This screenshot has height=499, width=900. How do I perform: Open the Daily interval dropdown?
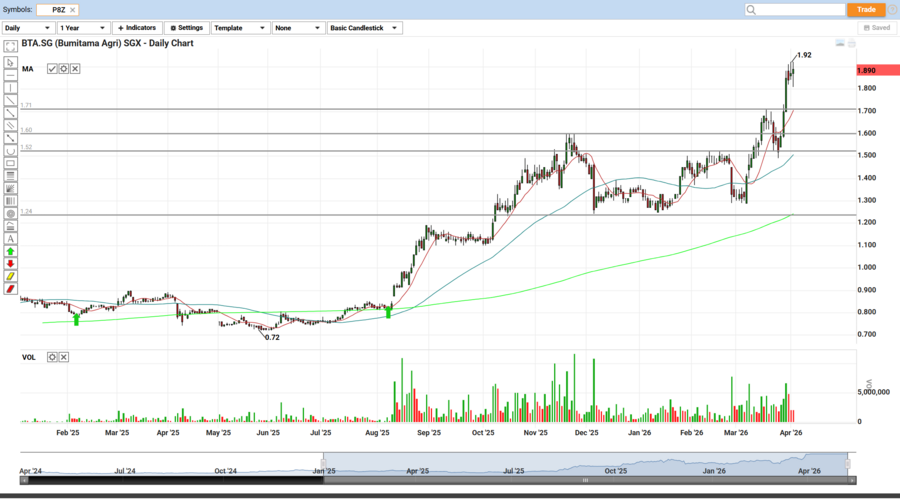(27, 28)
